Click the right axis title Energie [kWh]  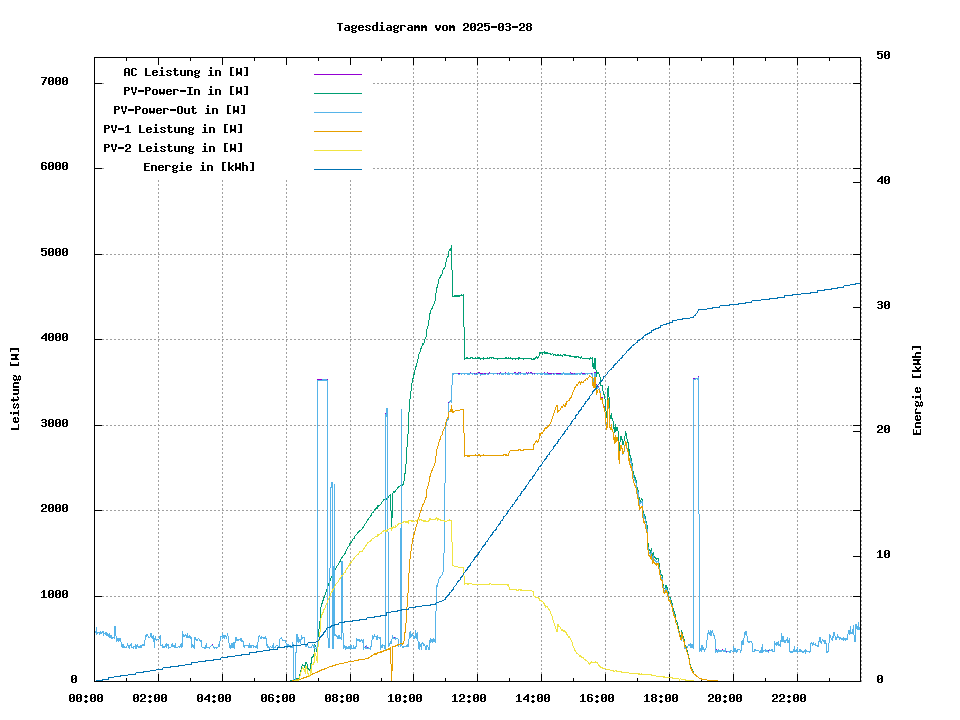(917, 390)
